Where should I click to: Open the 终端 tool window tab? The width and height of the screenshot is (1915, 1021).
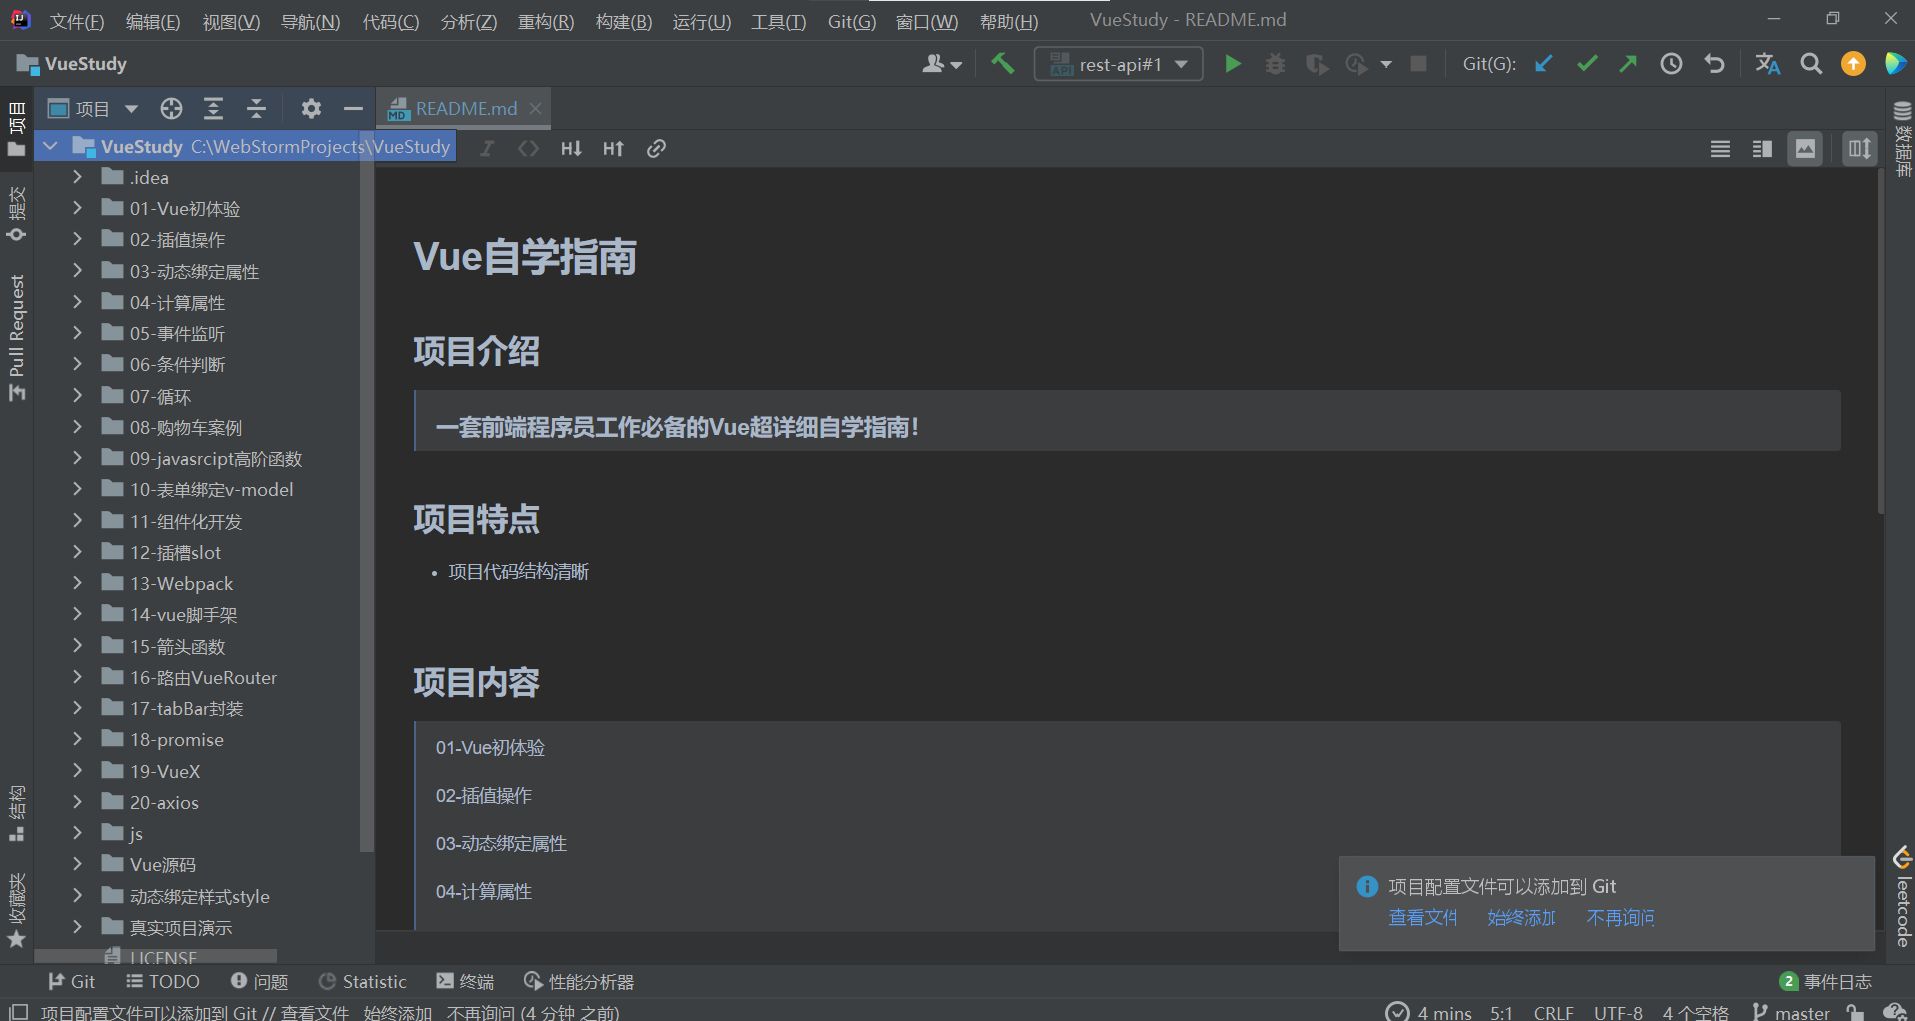466,982
